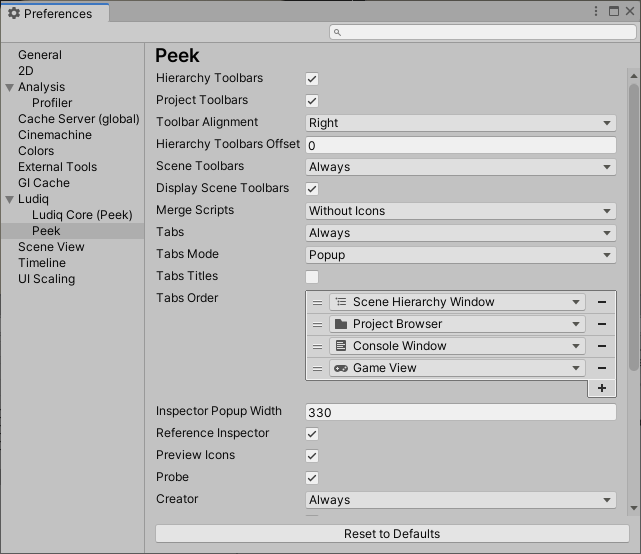Grab the drag handle for Game View
The width and height of the screenshot is (641, 554).
click(x=317, y=368)
